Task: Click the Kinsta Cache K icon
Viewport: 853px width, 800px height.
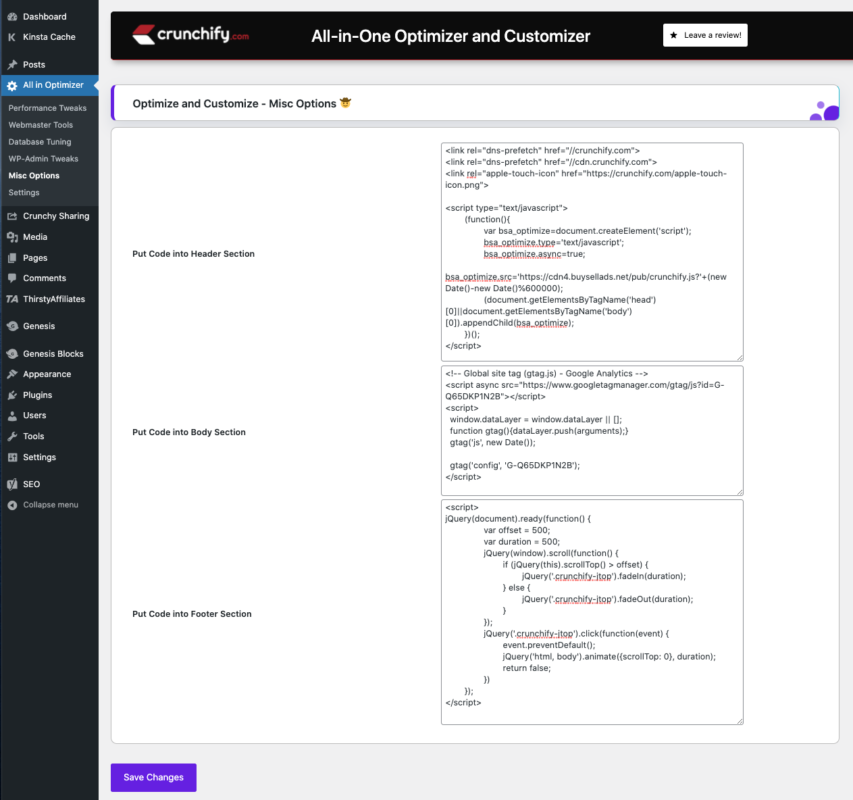Action: tap(12, 37)
